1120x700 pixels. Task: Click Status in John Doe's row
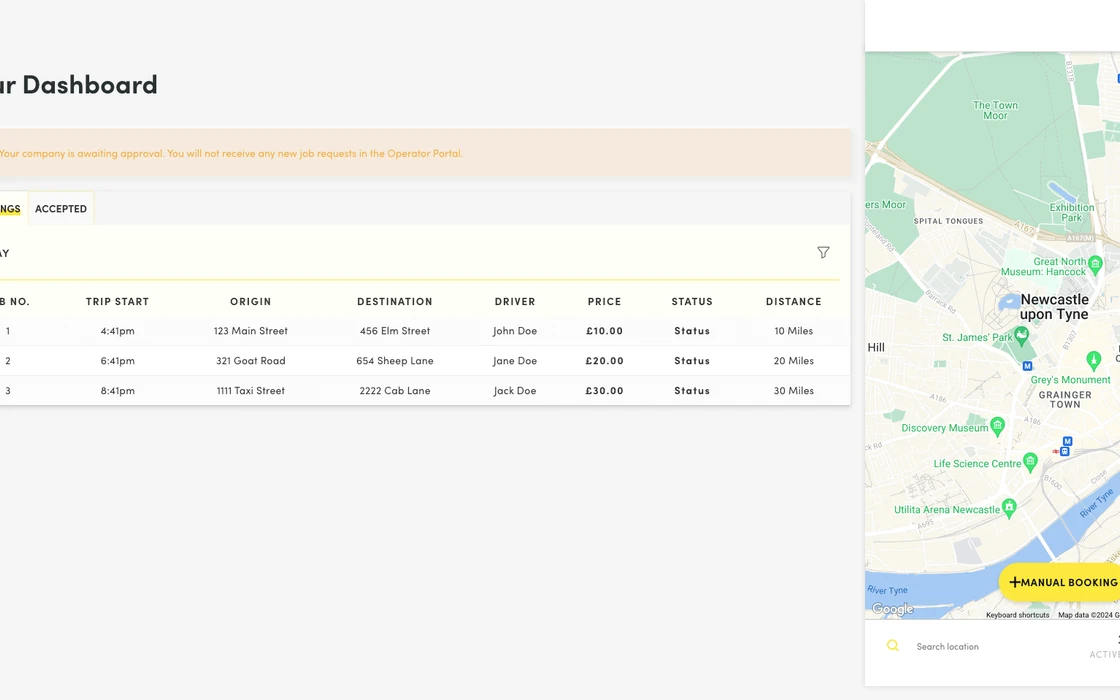click(x=692, y=331)
